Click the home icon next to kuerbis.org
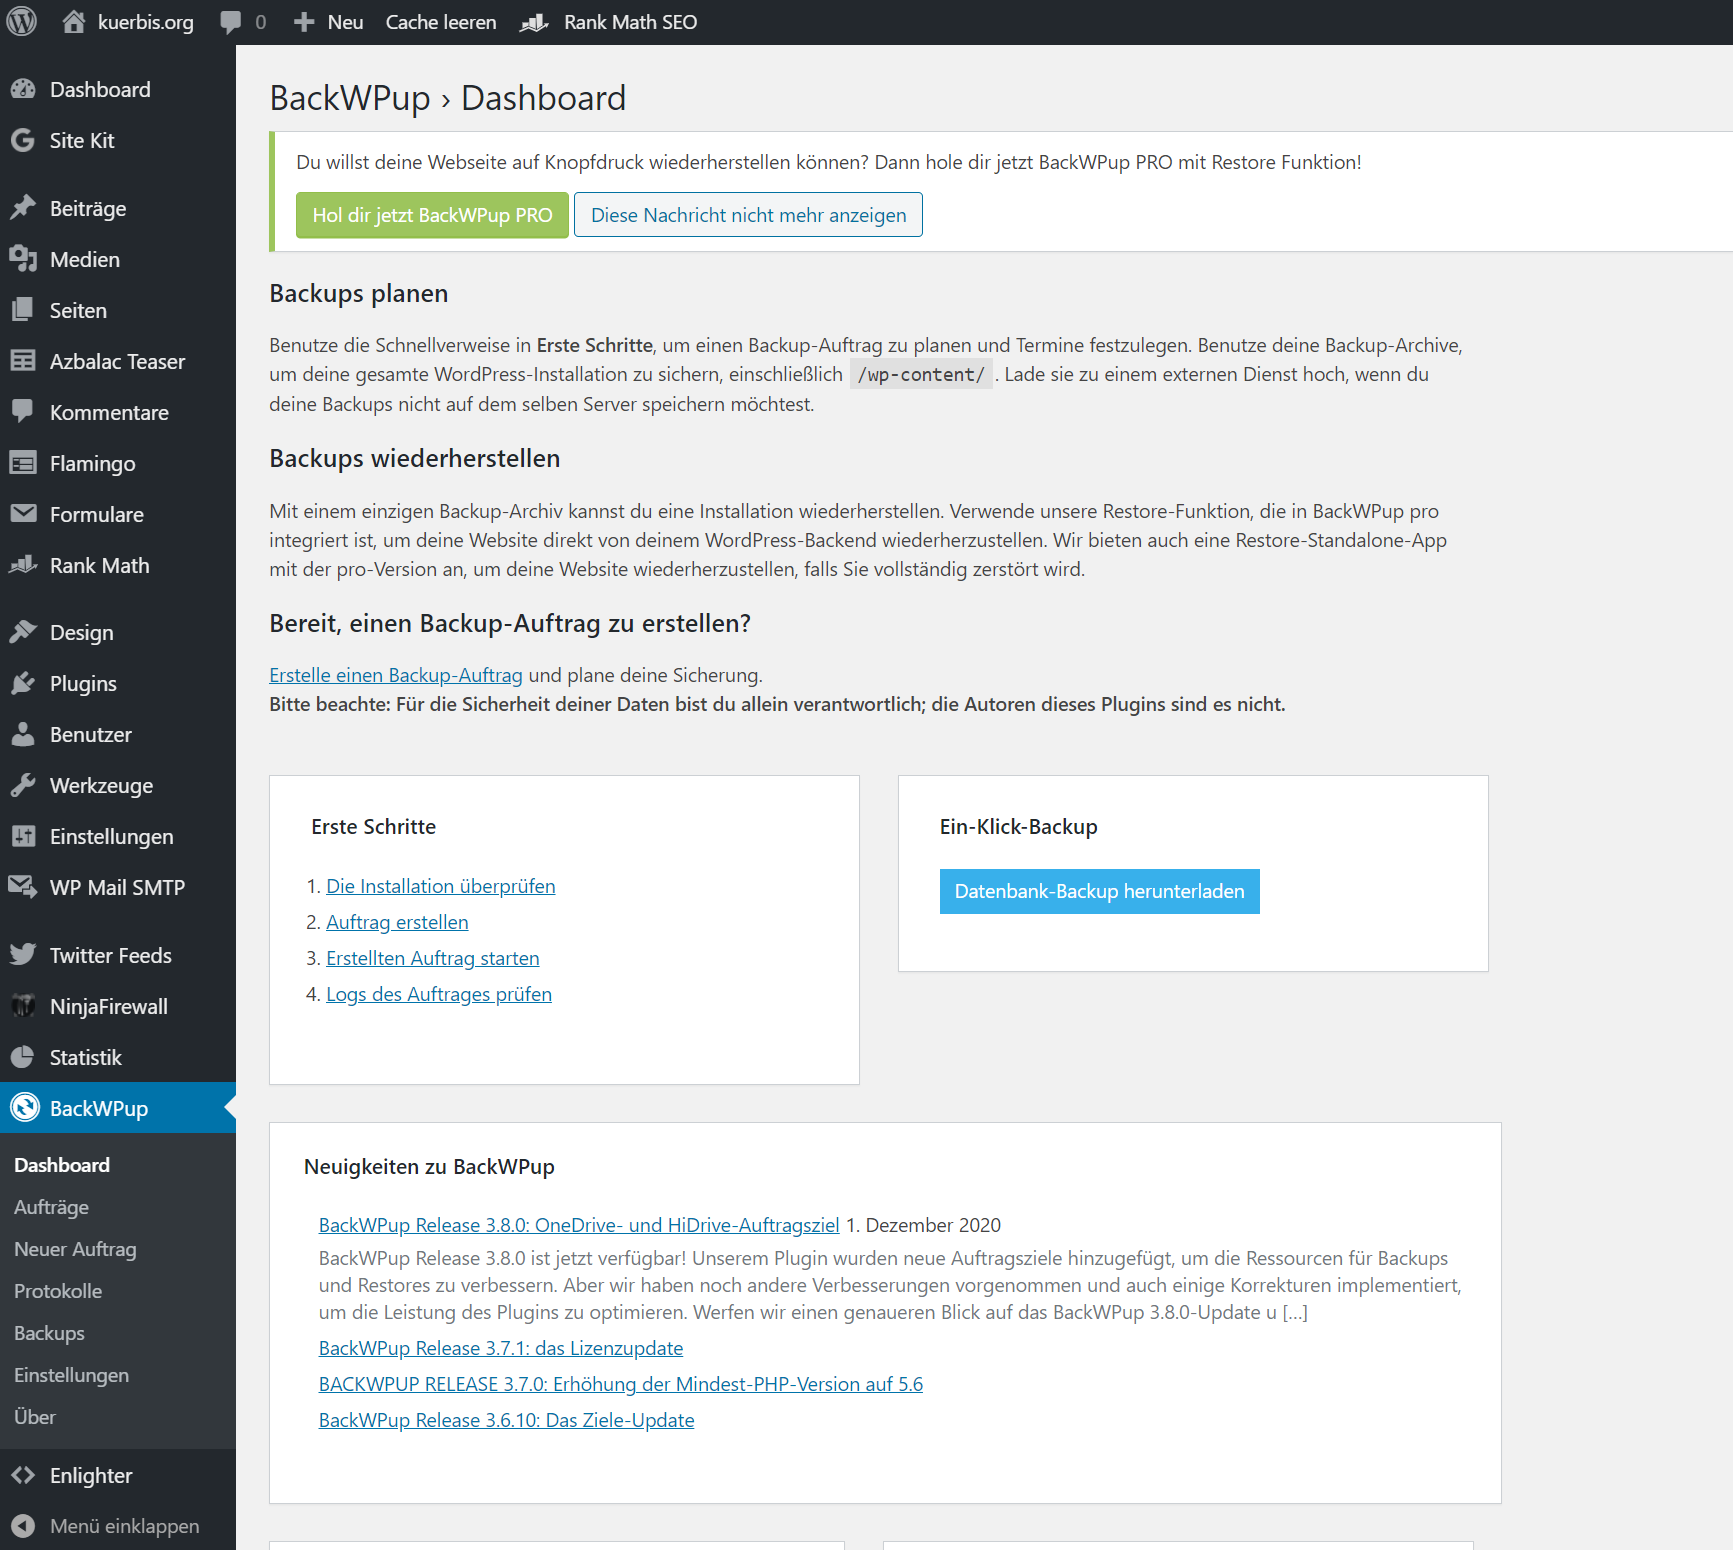Screen dimensions: 1733x1550 [x=73, y=21]
